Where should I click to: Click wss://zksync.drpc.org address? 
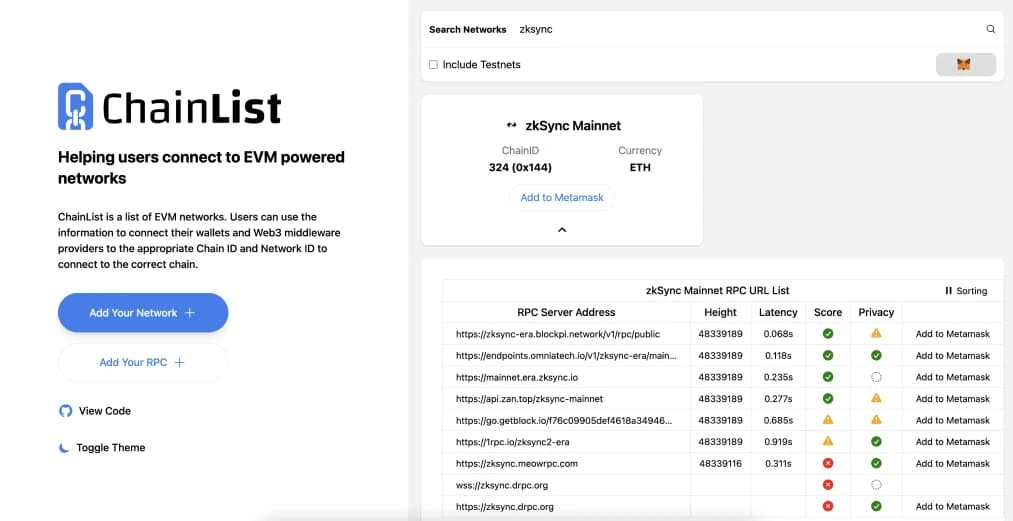click(x=502, y=485)
